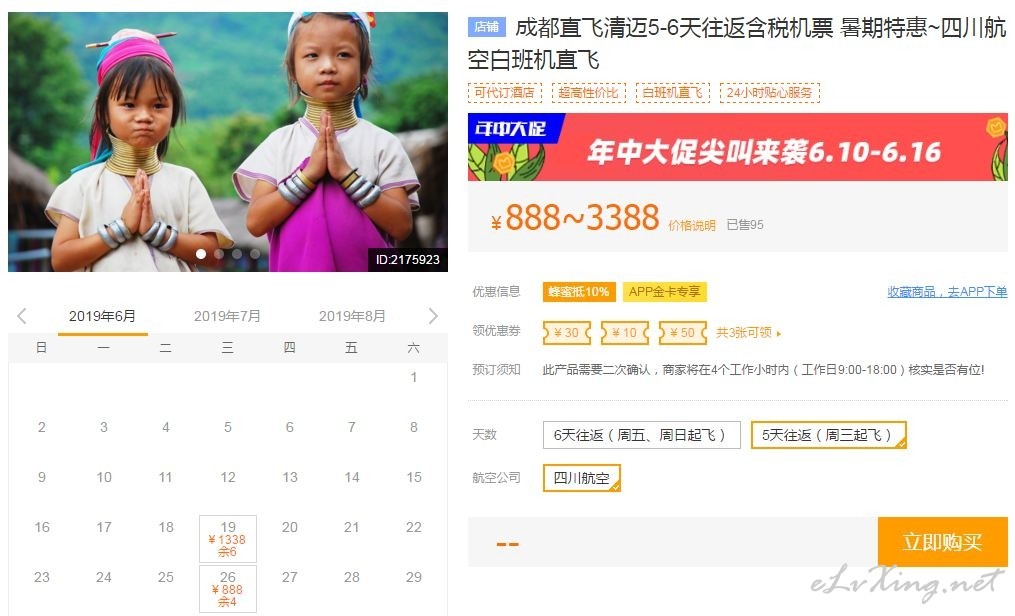1015x616 pixels.
Task: Select 6天往返 (周五、周日起飞) option
Action: (641, 435)
